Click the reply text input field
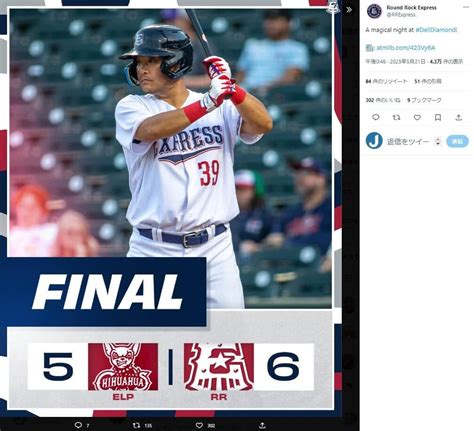474x431 pixels. (x=408, y=141)
